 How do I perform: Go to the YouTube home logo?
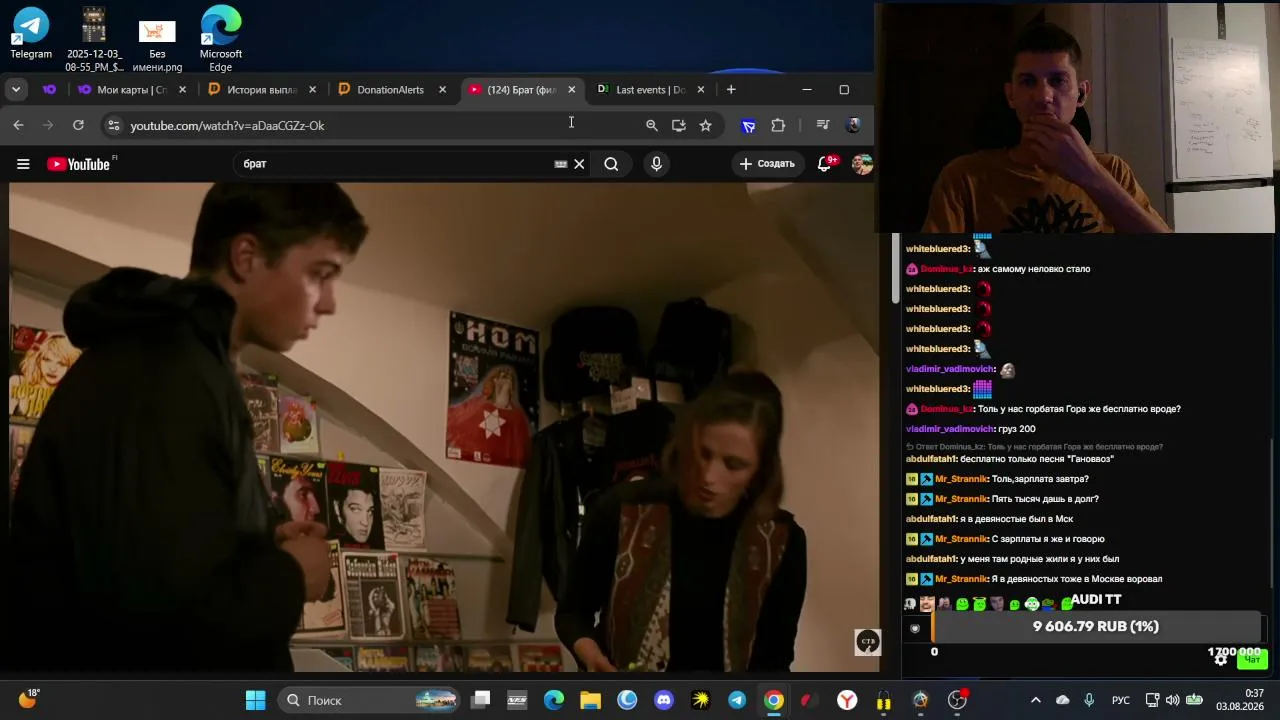(x=79, y=164)
